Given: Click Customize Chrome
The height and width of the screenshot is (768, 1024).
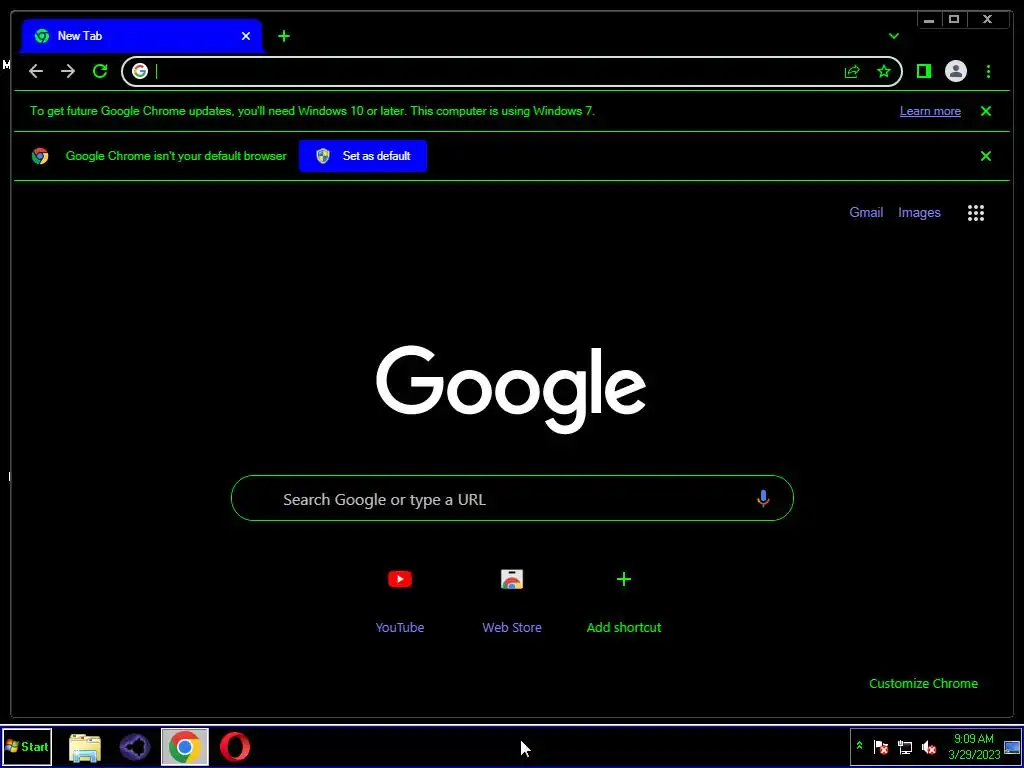Looking at the screenshot, I should click(923, 684).
